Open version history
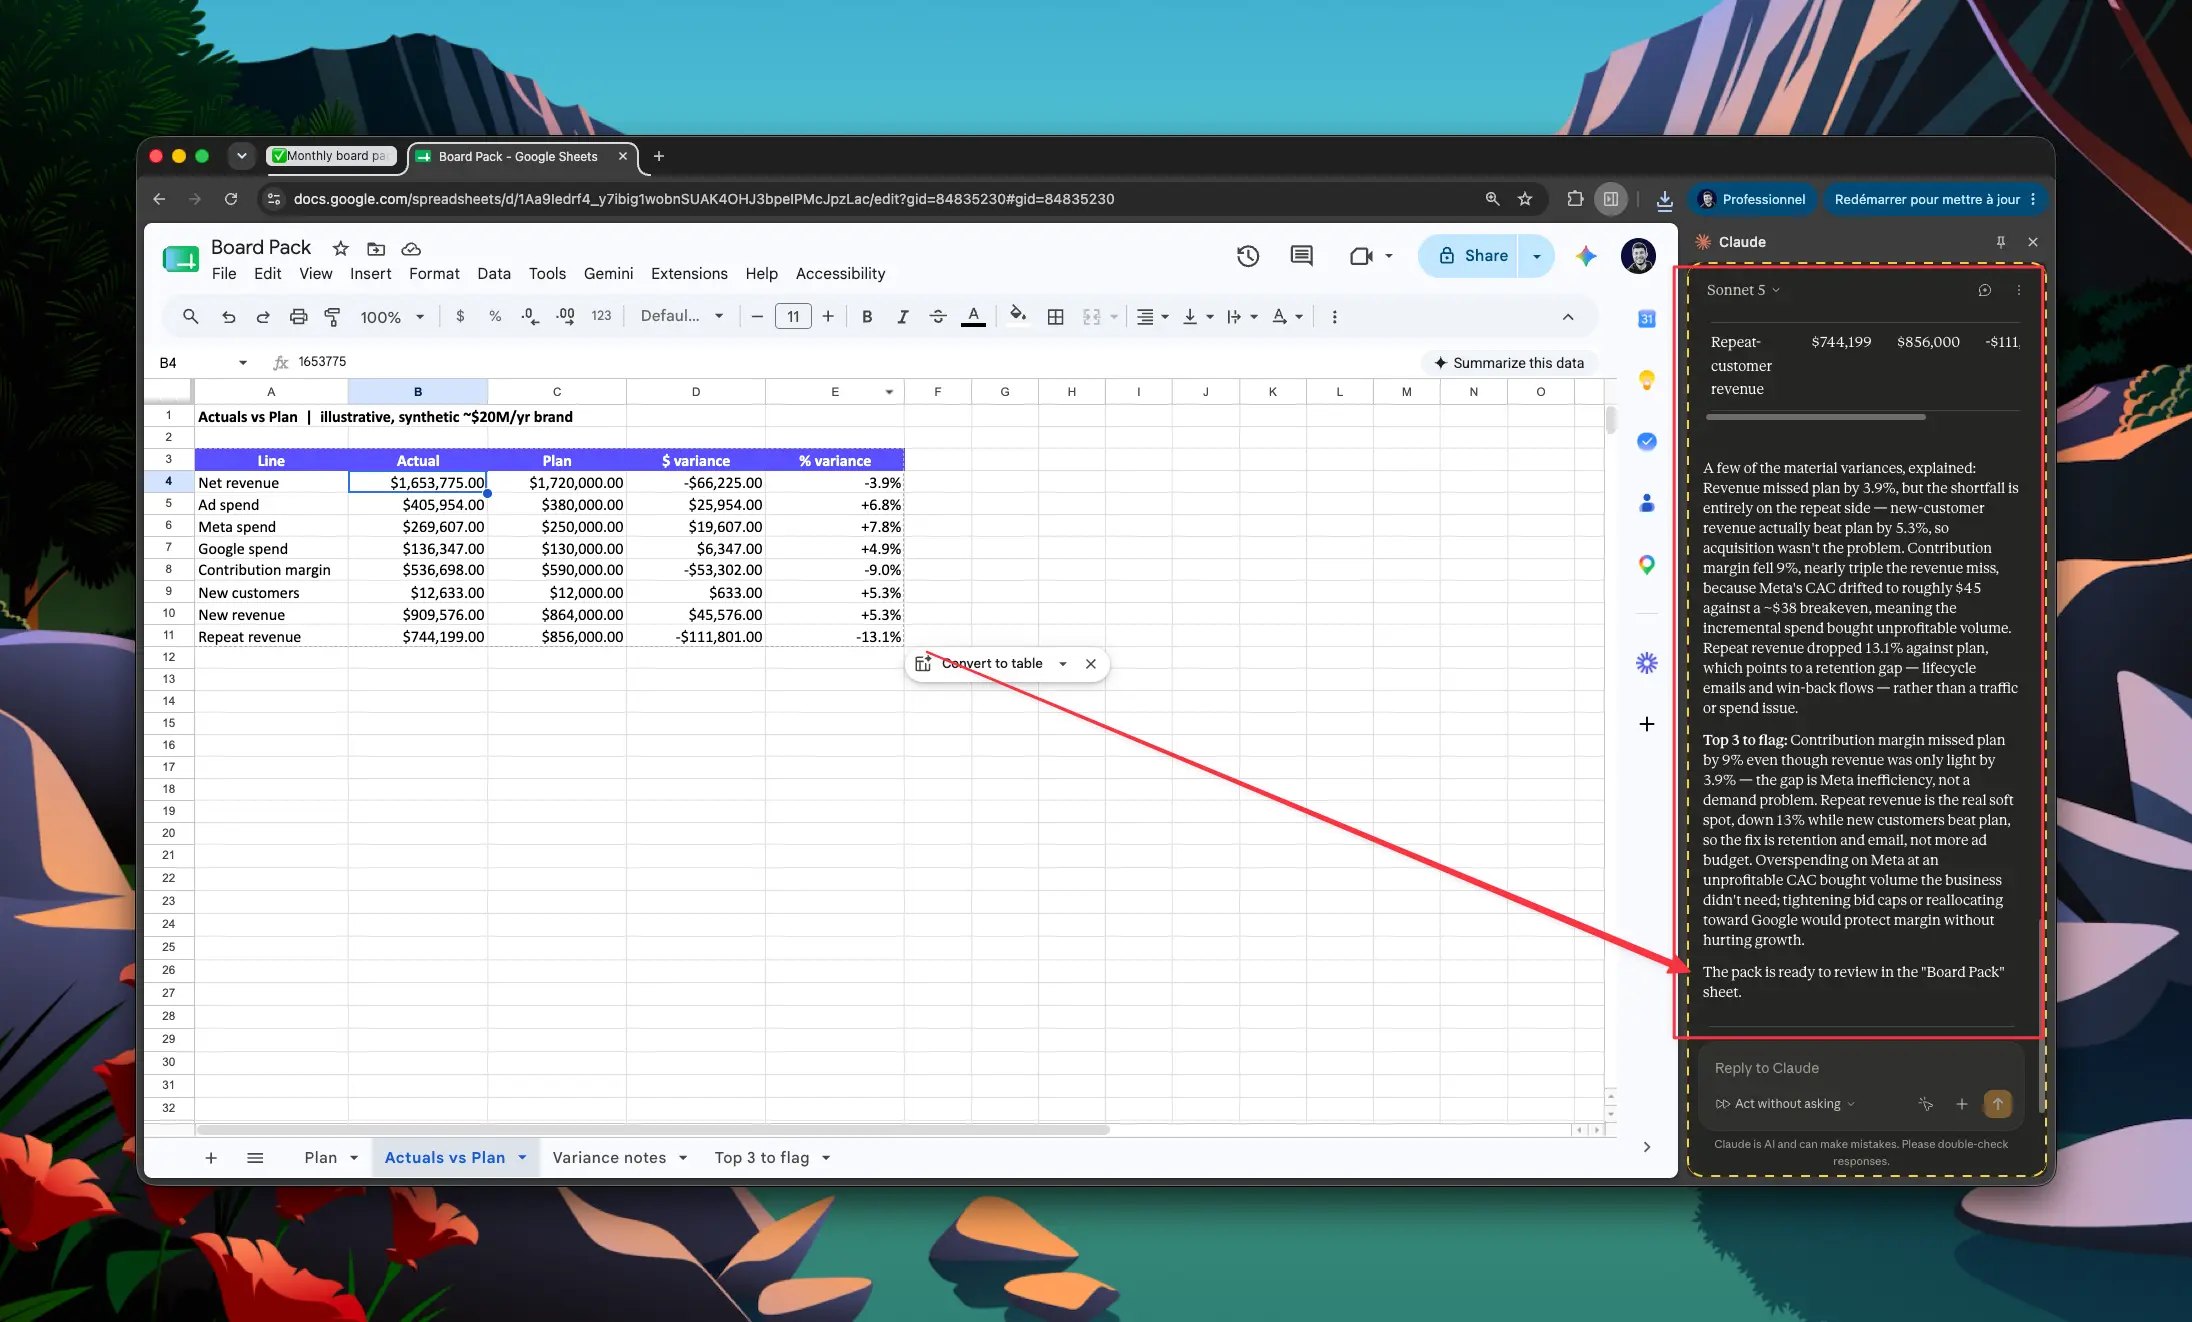The width and height of the screenshot is (2192, 1322). (x=1247, y=256)
